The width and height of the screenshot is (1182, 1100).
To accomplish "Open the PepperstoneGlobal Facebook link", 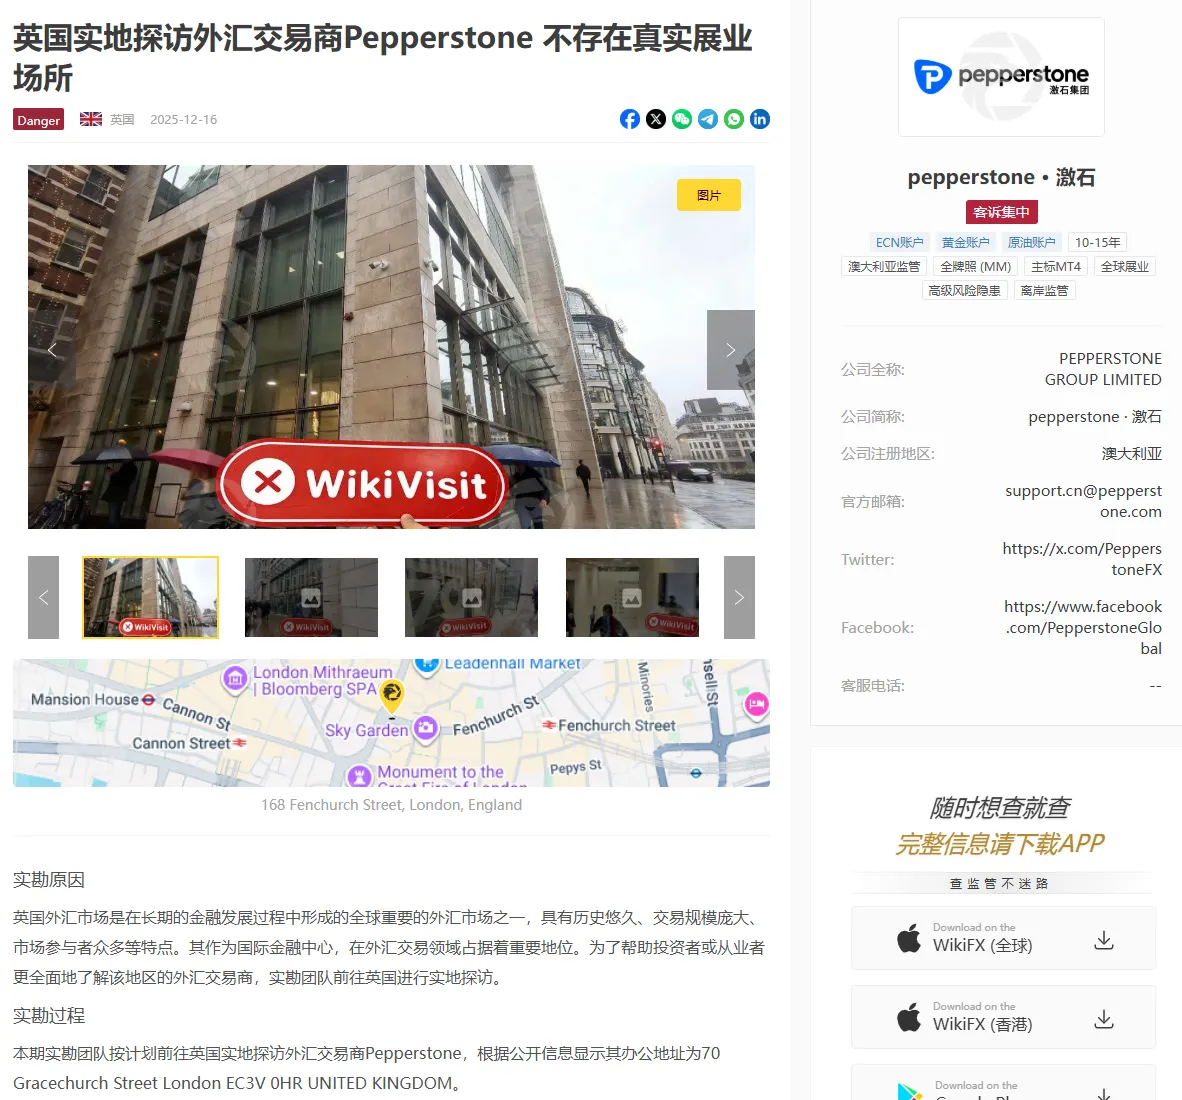I will [1082, 627].
